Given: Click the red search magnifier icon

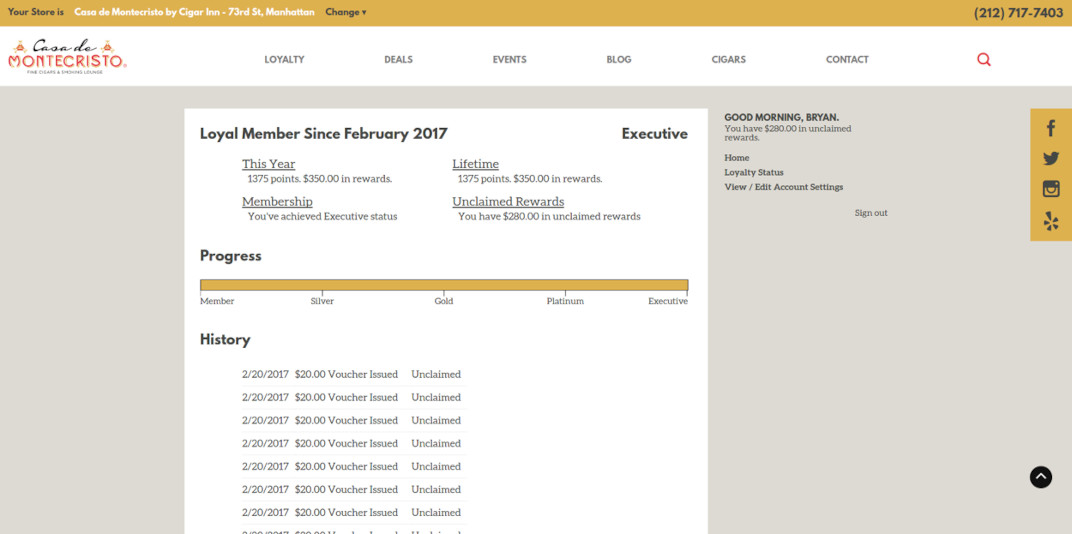Looking at the screenshot, I should 984,60.
